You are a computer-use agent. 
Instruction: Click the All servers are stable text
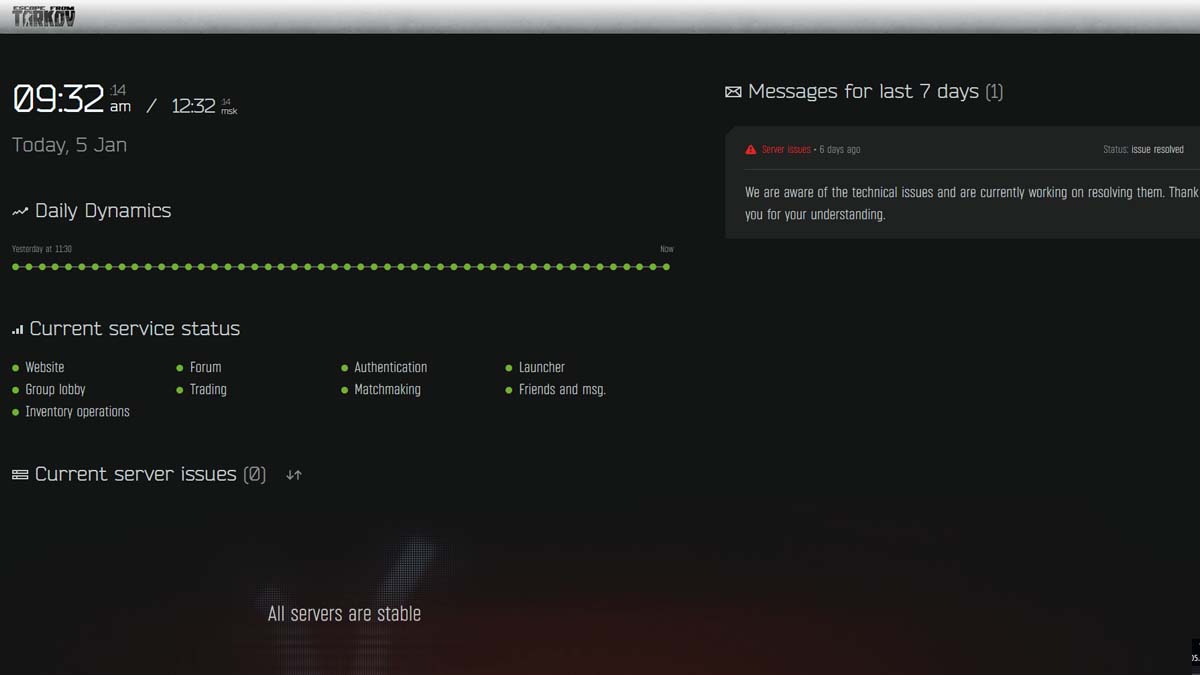click(x=343, y=613)
